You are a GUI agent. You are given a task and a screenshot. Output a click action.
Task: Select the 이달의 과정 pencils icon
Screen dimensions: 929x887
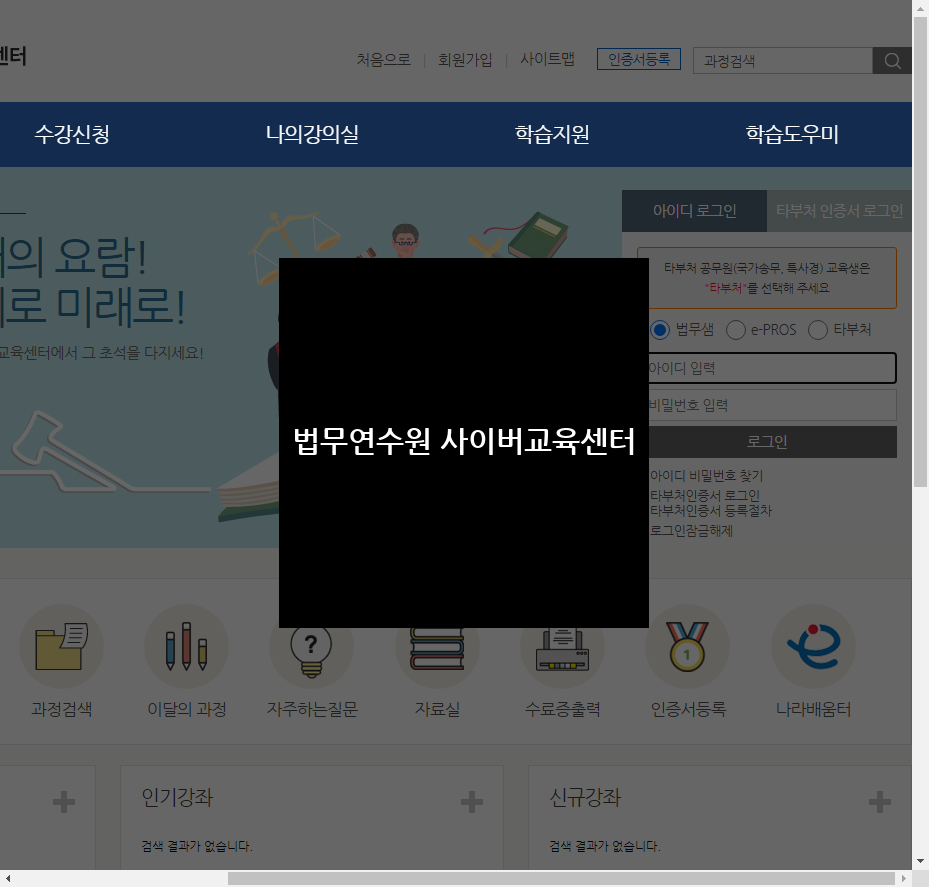click(x=186, y=646)
